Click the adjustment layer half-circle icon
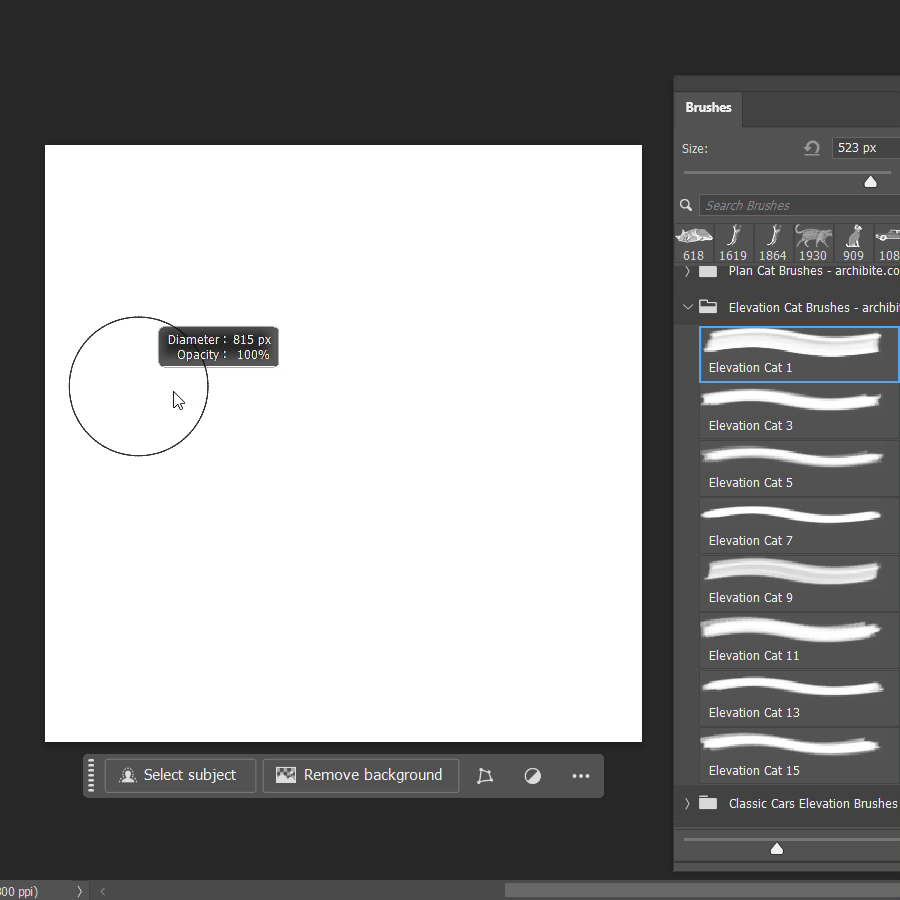The image size is (900, 900). (533, 776)
